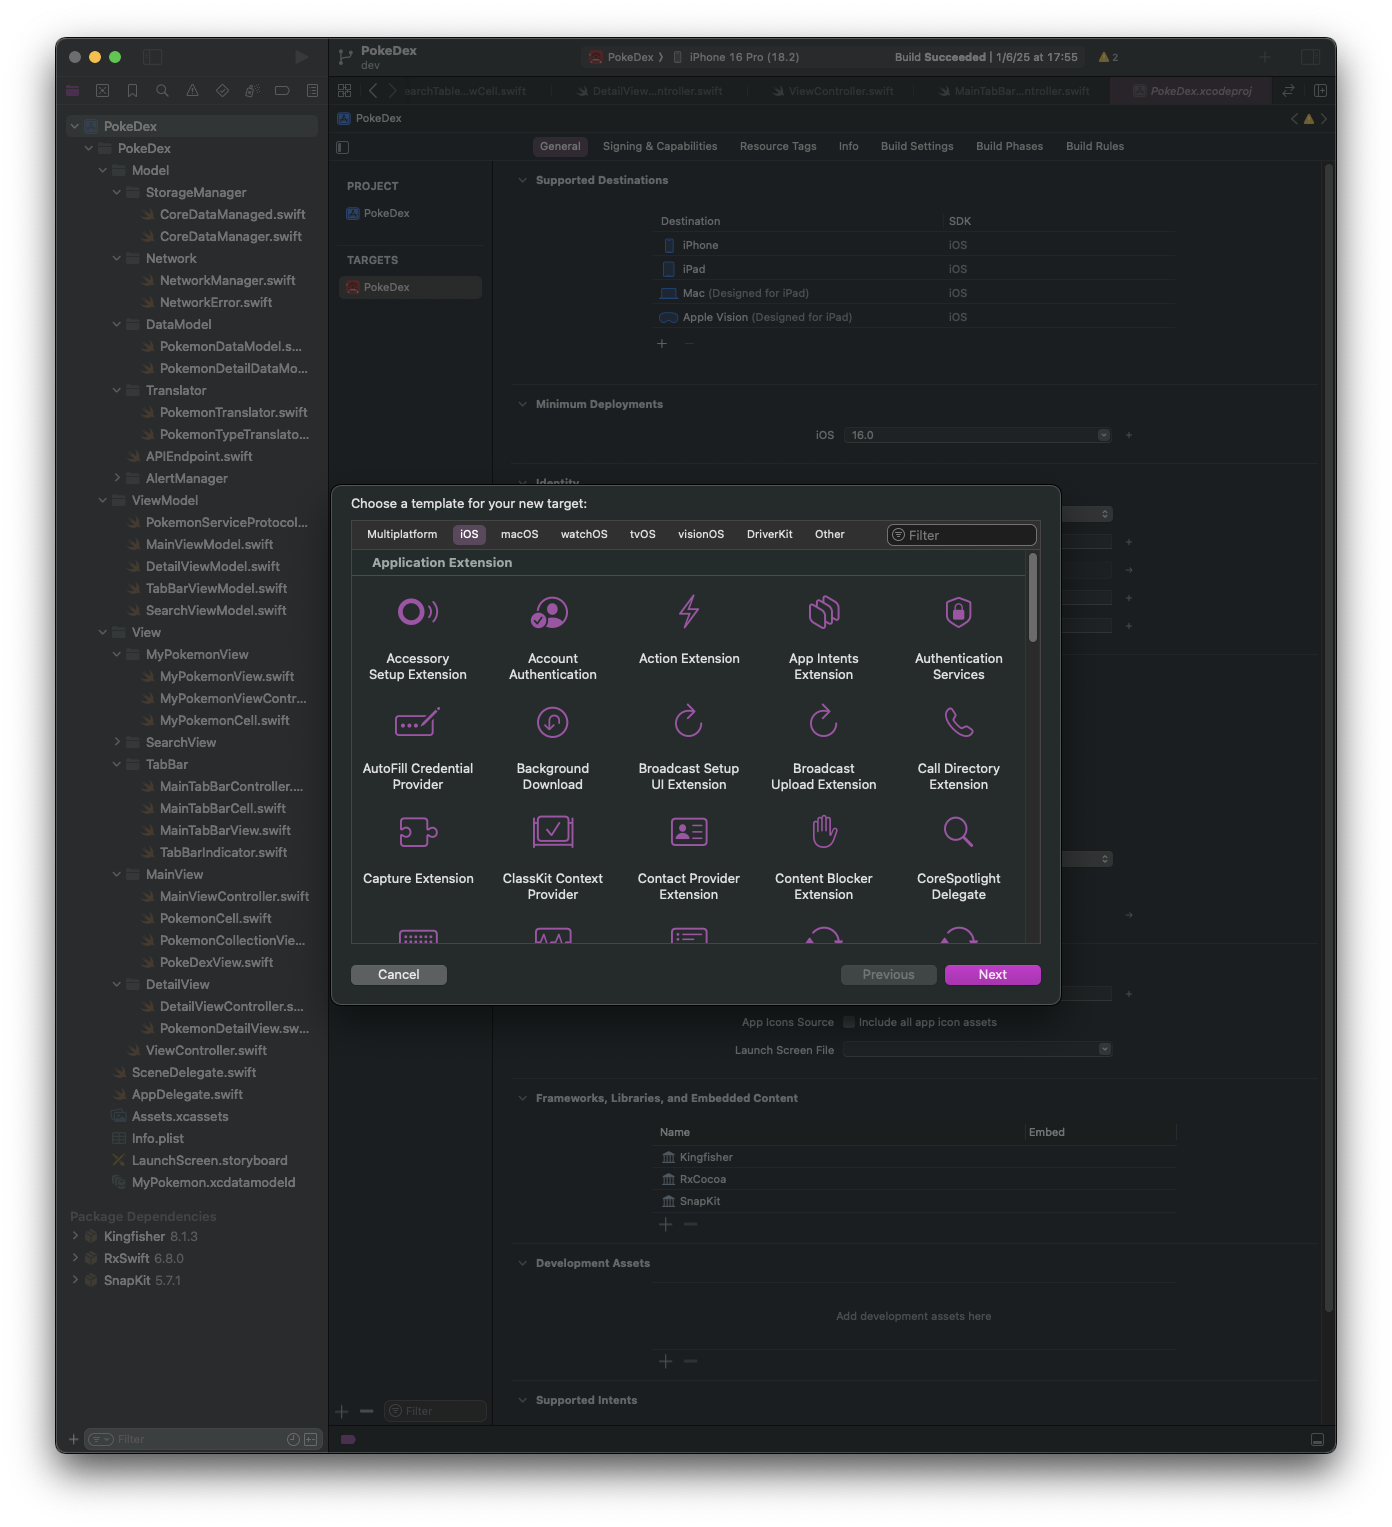
Task: Collapse Supported Destinations section
Action: point(522,180)
